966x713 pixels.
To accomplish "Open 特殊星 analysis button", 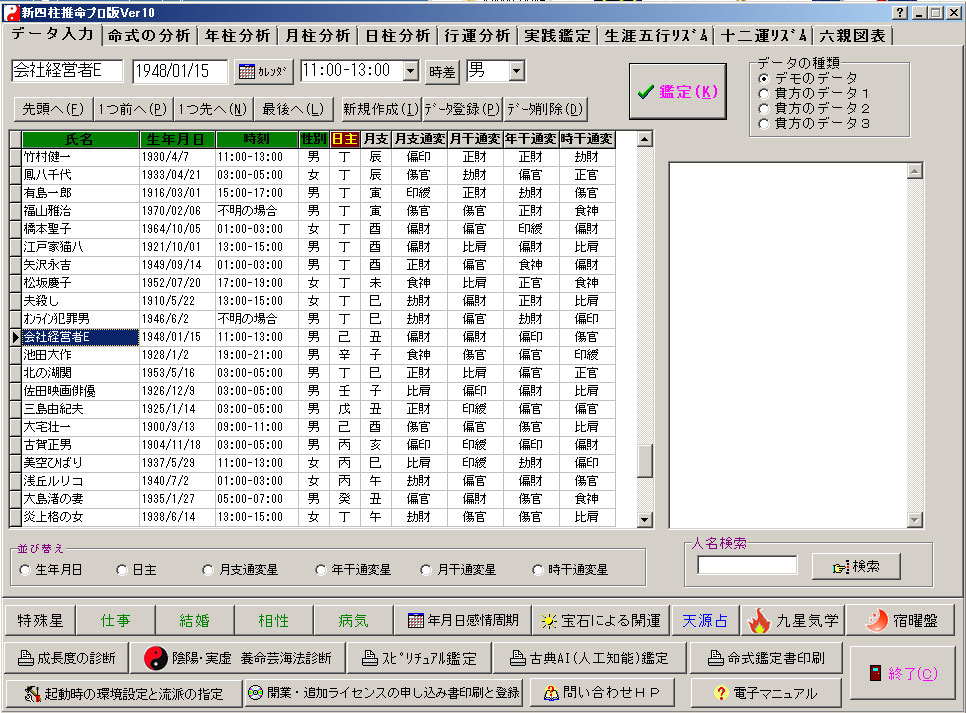I will [x=40, y=621].
